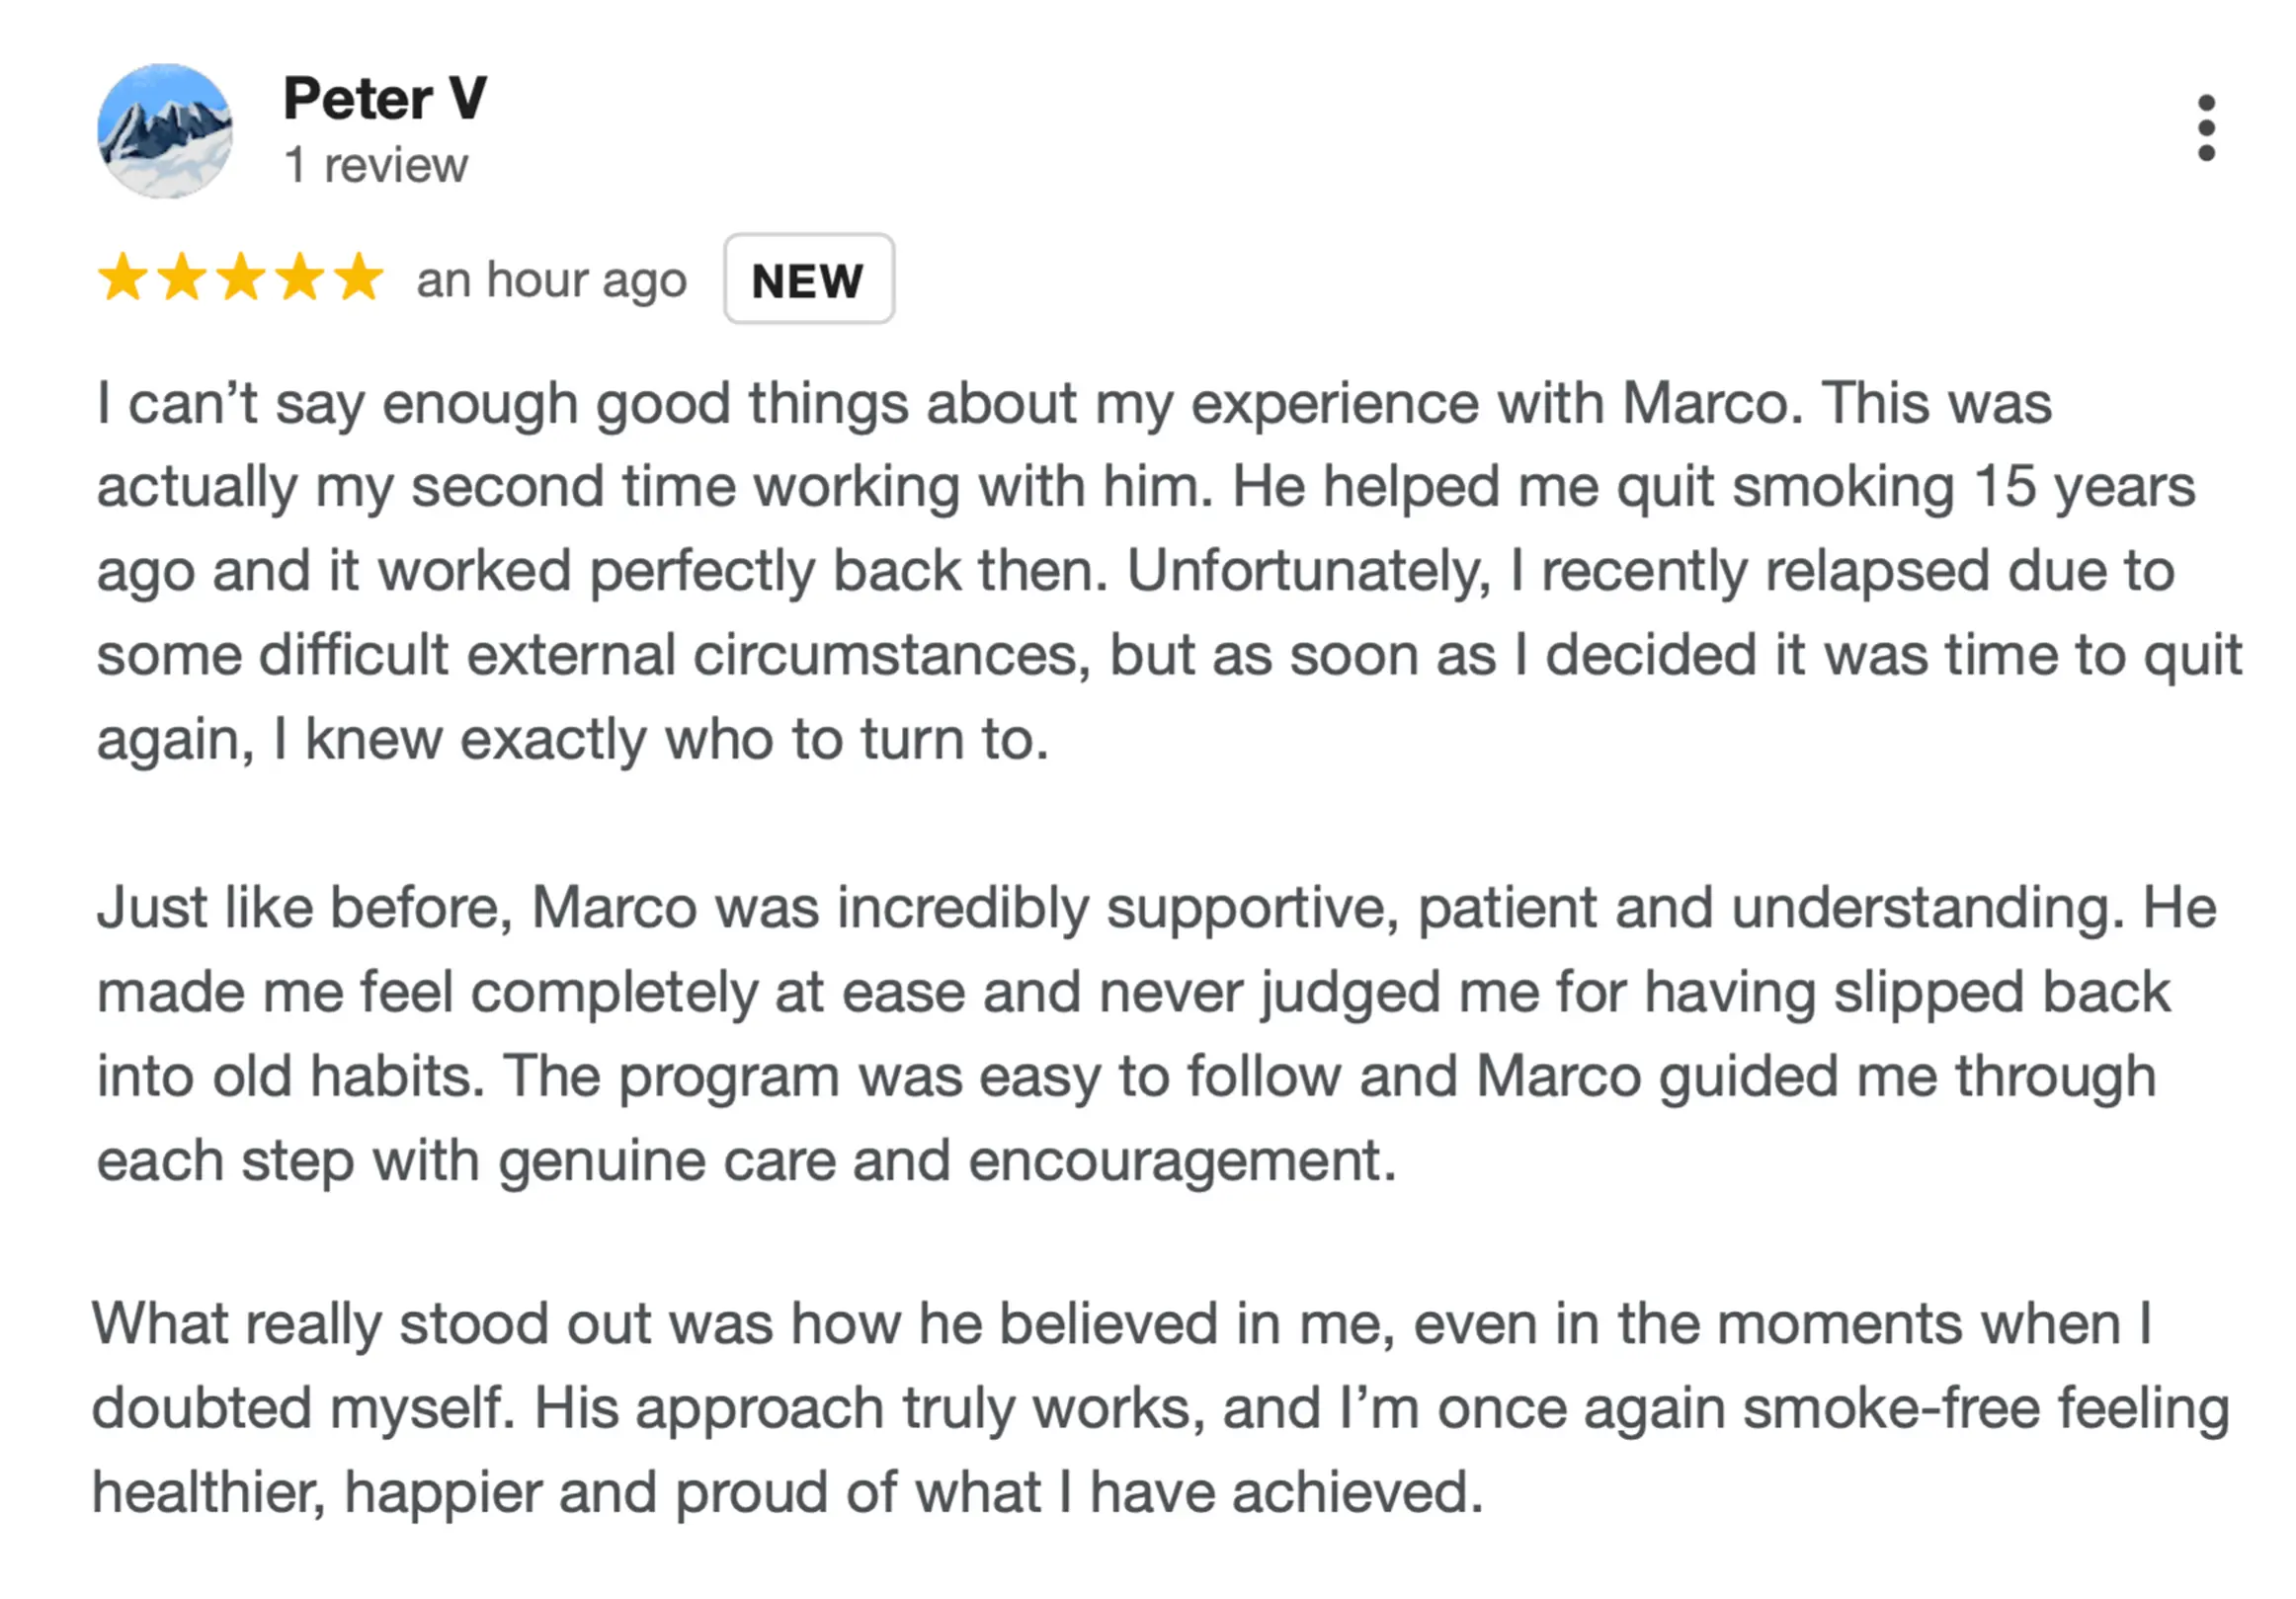
Task: Click the first yellow rating star
Action: coord(123,277)
